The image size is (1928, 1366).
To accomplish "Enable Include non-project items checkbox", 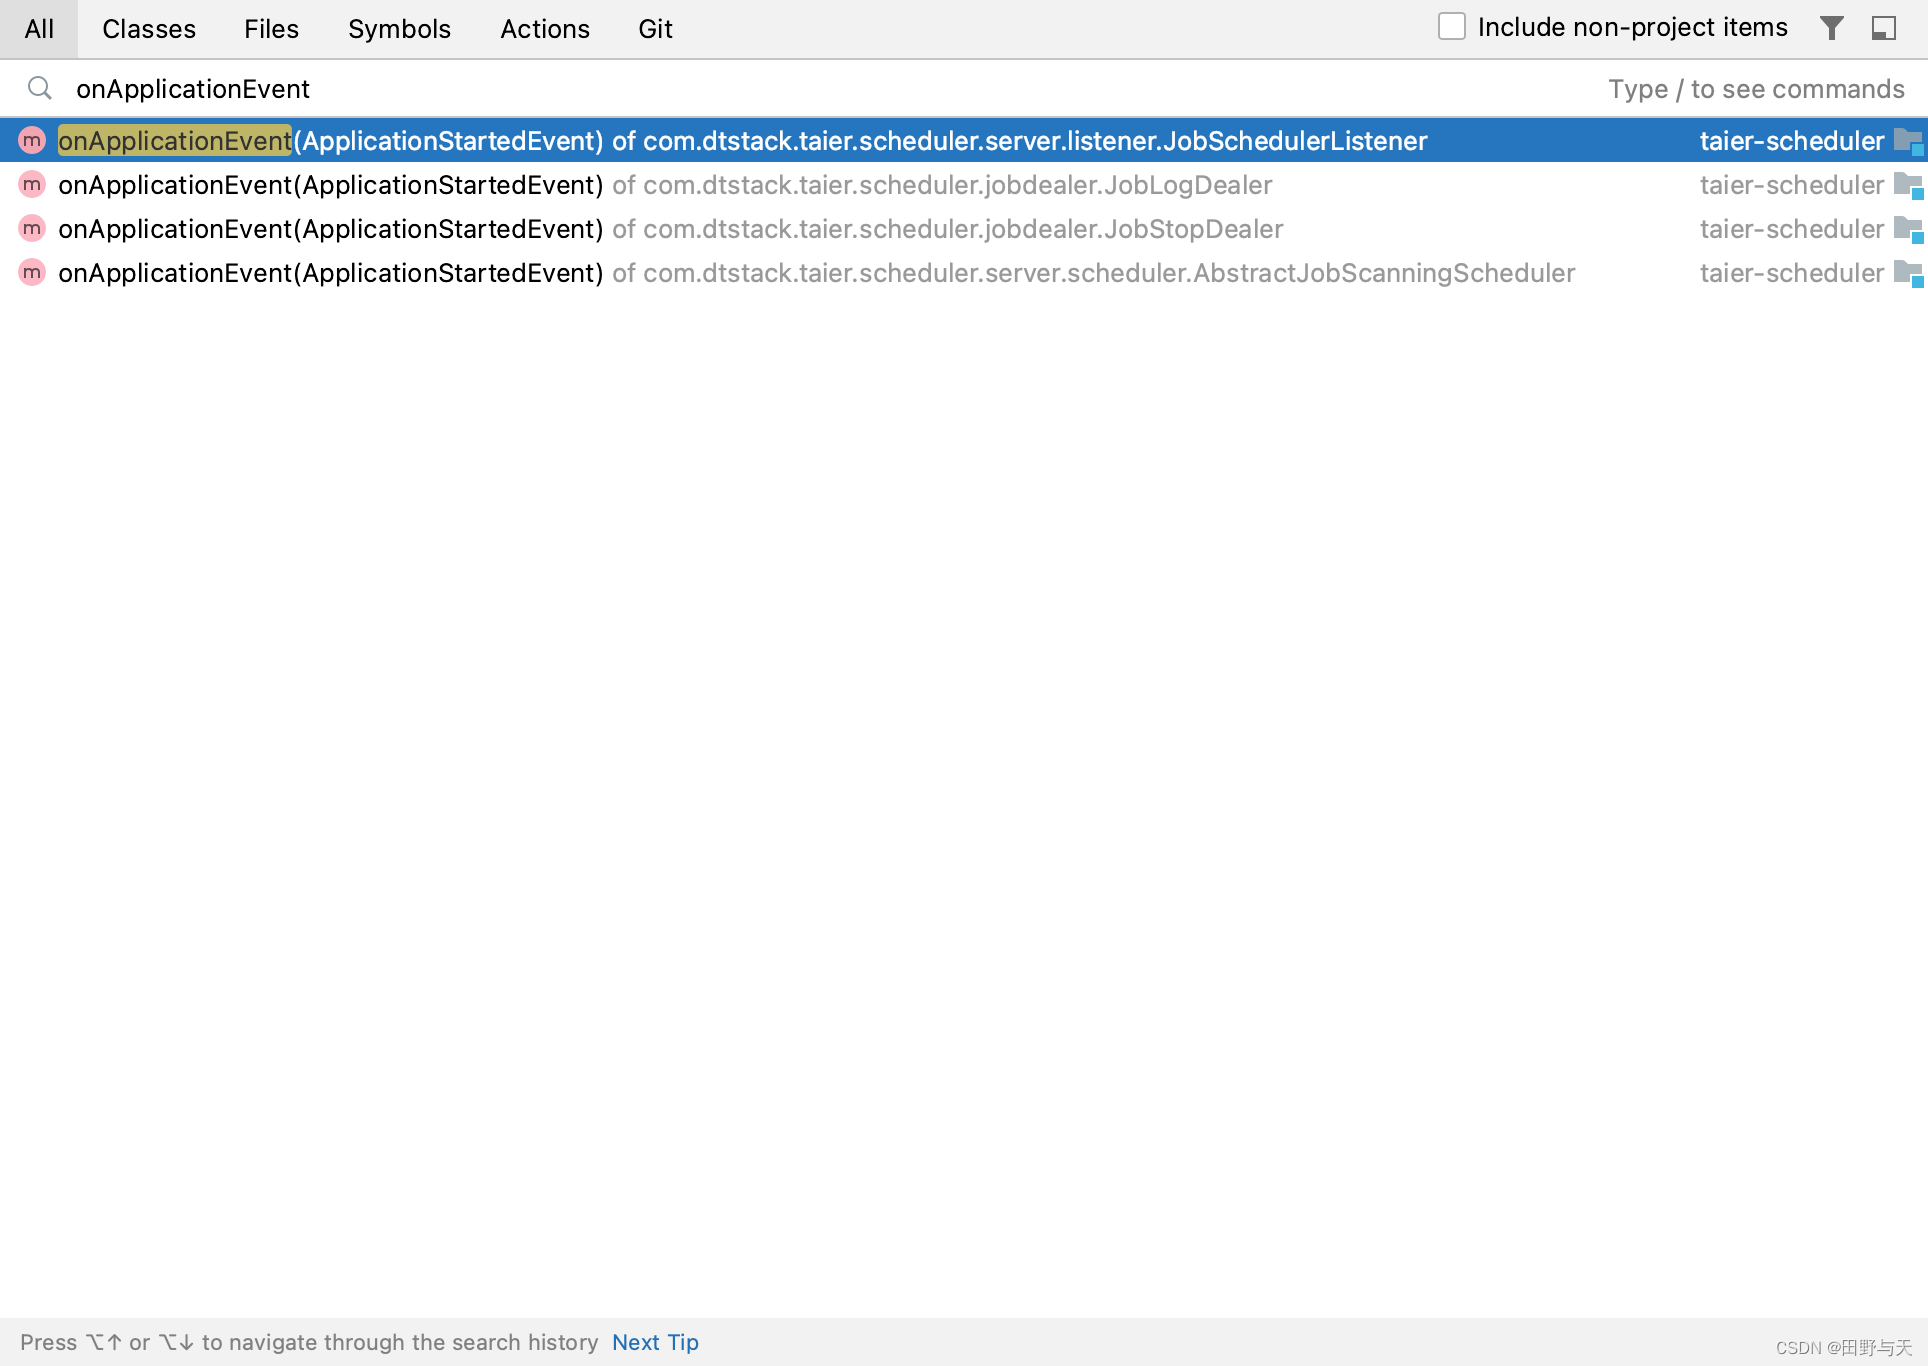I will [x=1452, y=27].
